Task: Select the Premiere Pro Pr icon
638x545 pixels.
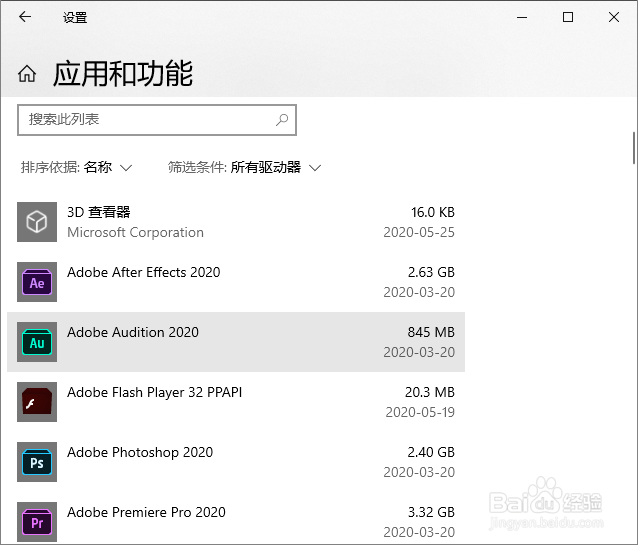Action: click(x=37, y=522)
